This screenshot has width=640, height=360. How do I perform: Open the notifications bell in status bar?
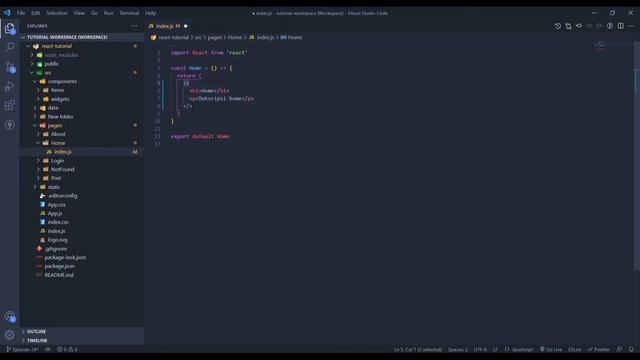coord(631,349)
